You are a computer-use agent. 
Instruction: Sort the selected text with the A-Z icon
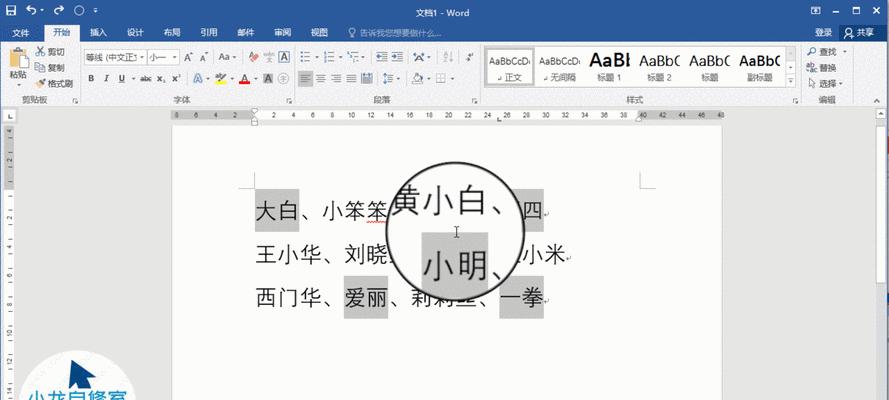448,57
